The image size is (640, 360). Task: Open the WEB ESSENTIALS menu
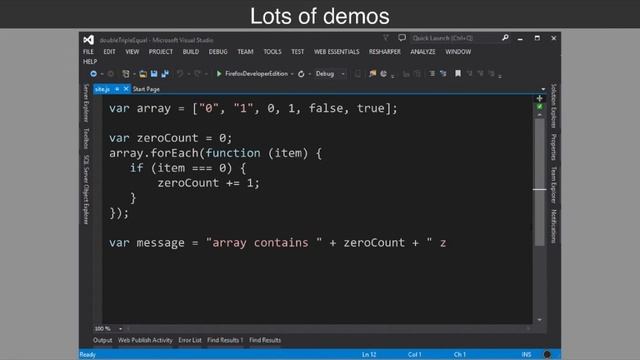tap(337, 52)
